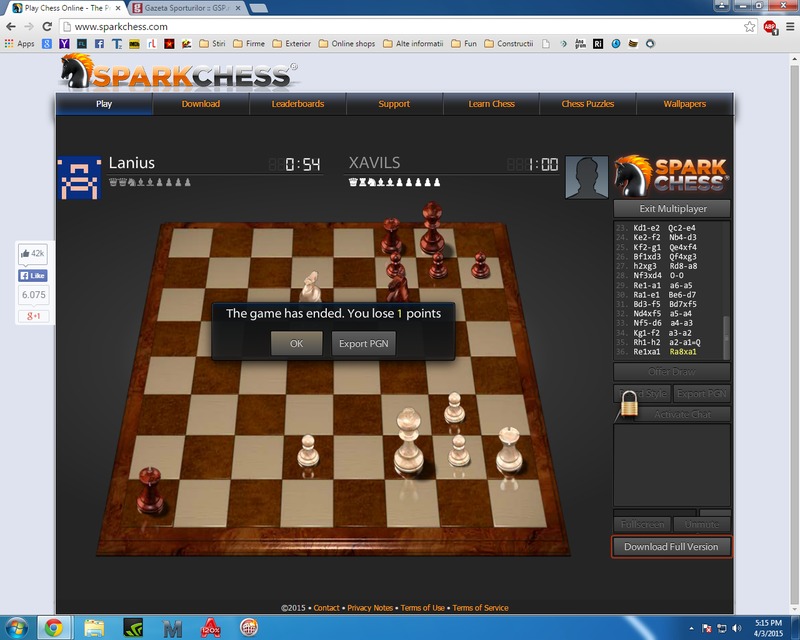Click the volume icon in system tray
Viewport: 800px width, 640px height.
pyautogui.click(x=736, y=628)
